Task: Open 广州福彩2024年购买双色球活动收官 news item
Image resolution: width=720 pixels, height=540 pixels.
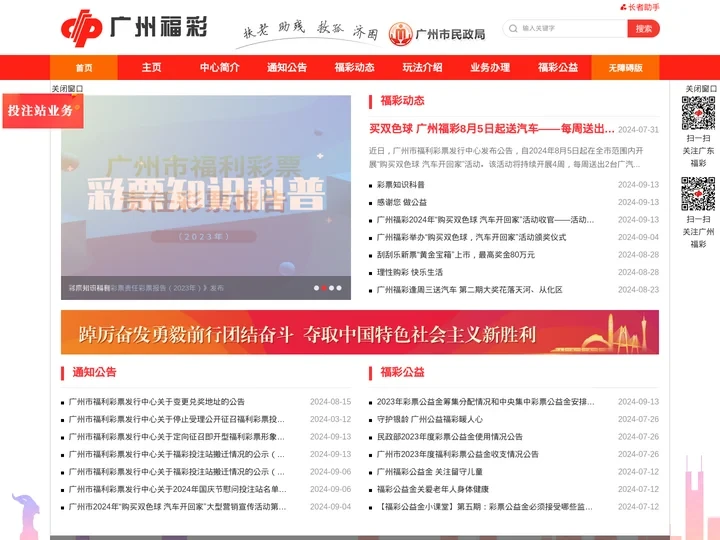Action: pos(485,219)
